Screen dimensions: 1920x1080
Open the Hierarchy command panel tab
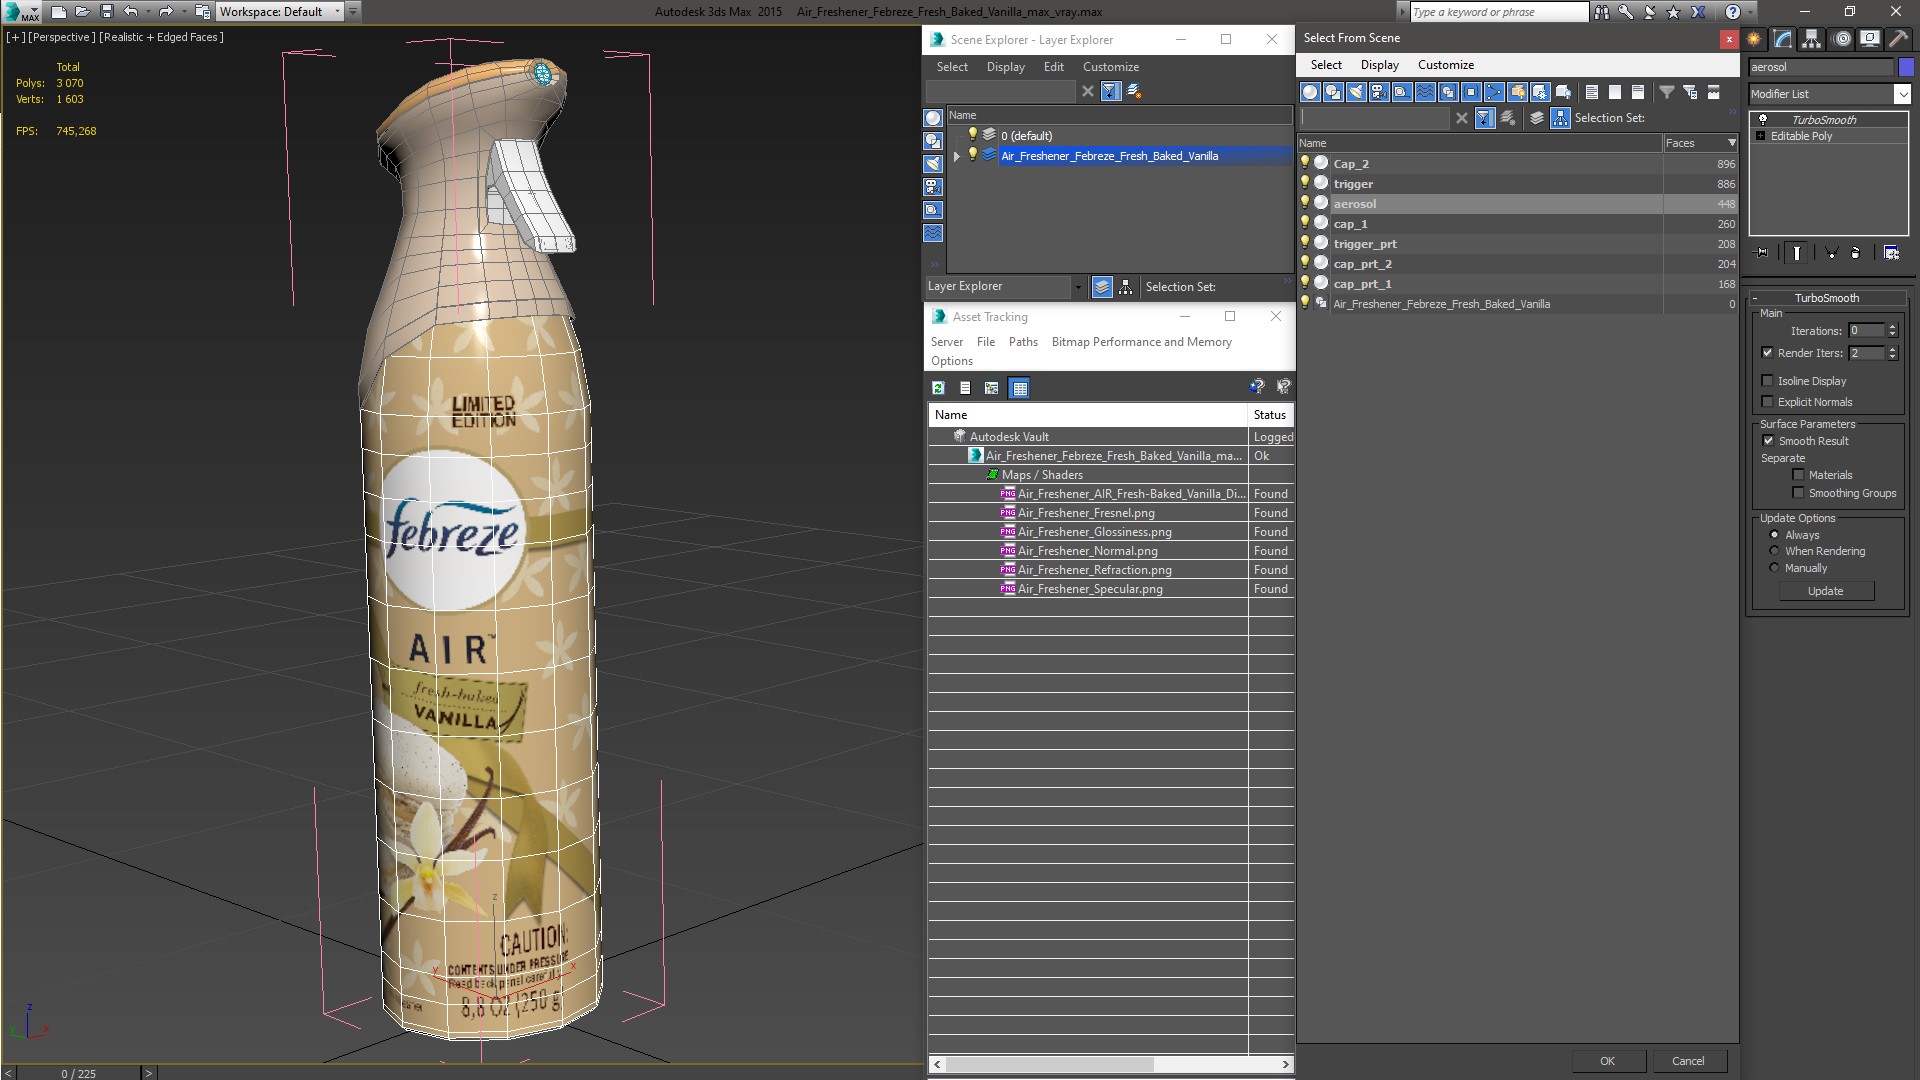point(1811,39)
